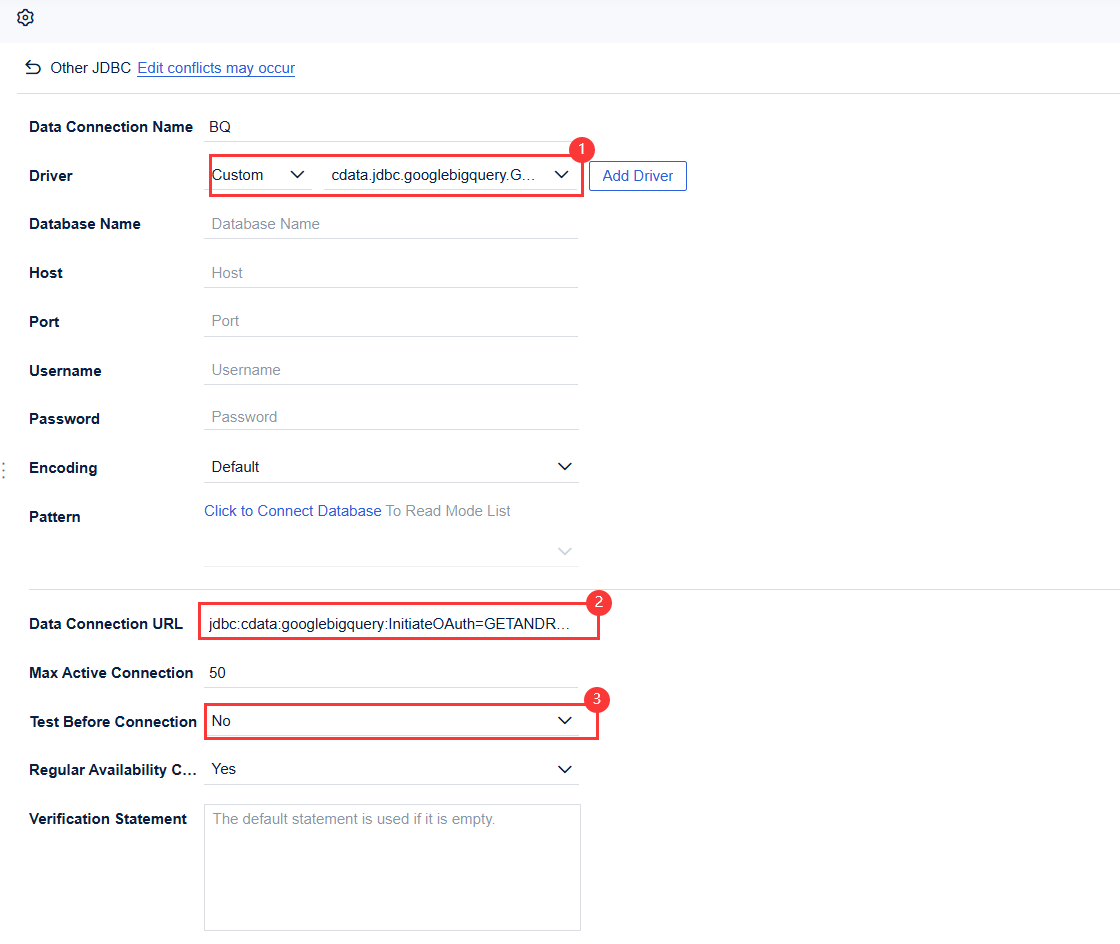
Task: Click the Data Connection Name field with BQ
Action: (391, 126)
